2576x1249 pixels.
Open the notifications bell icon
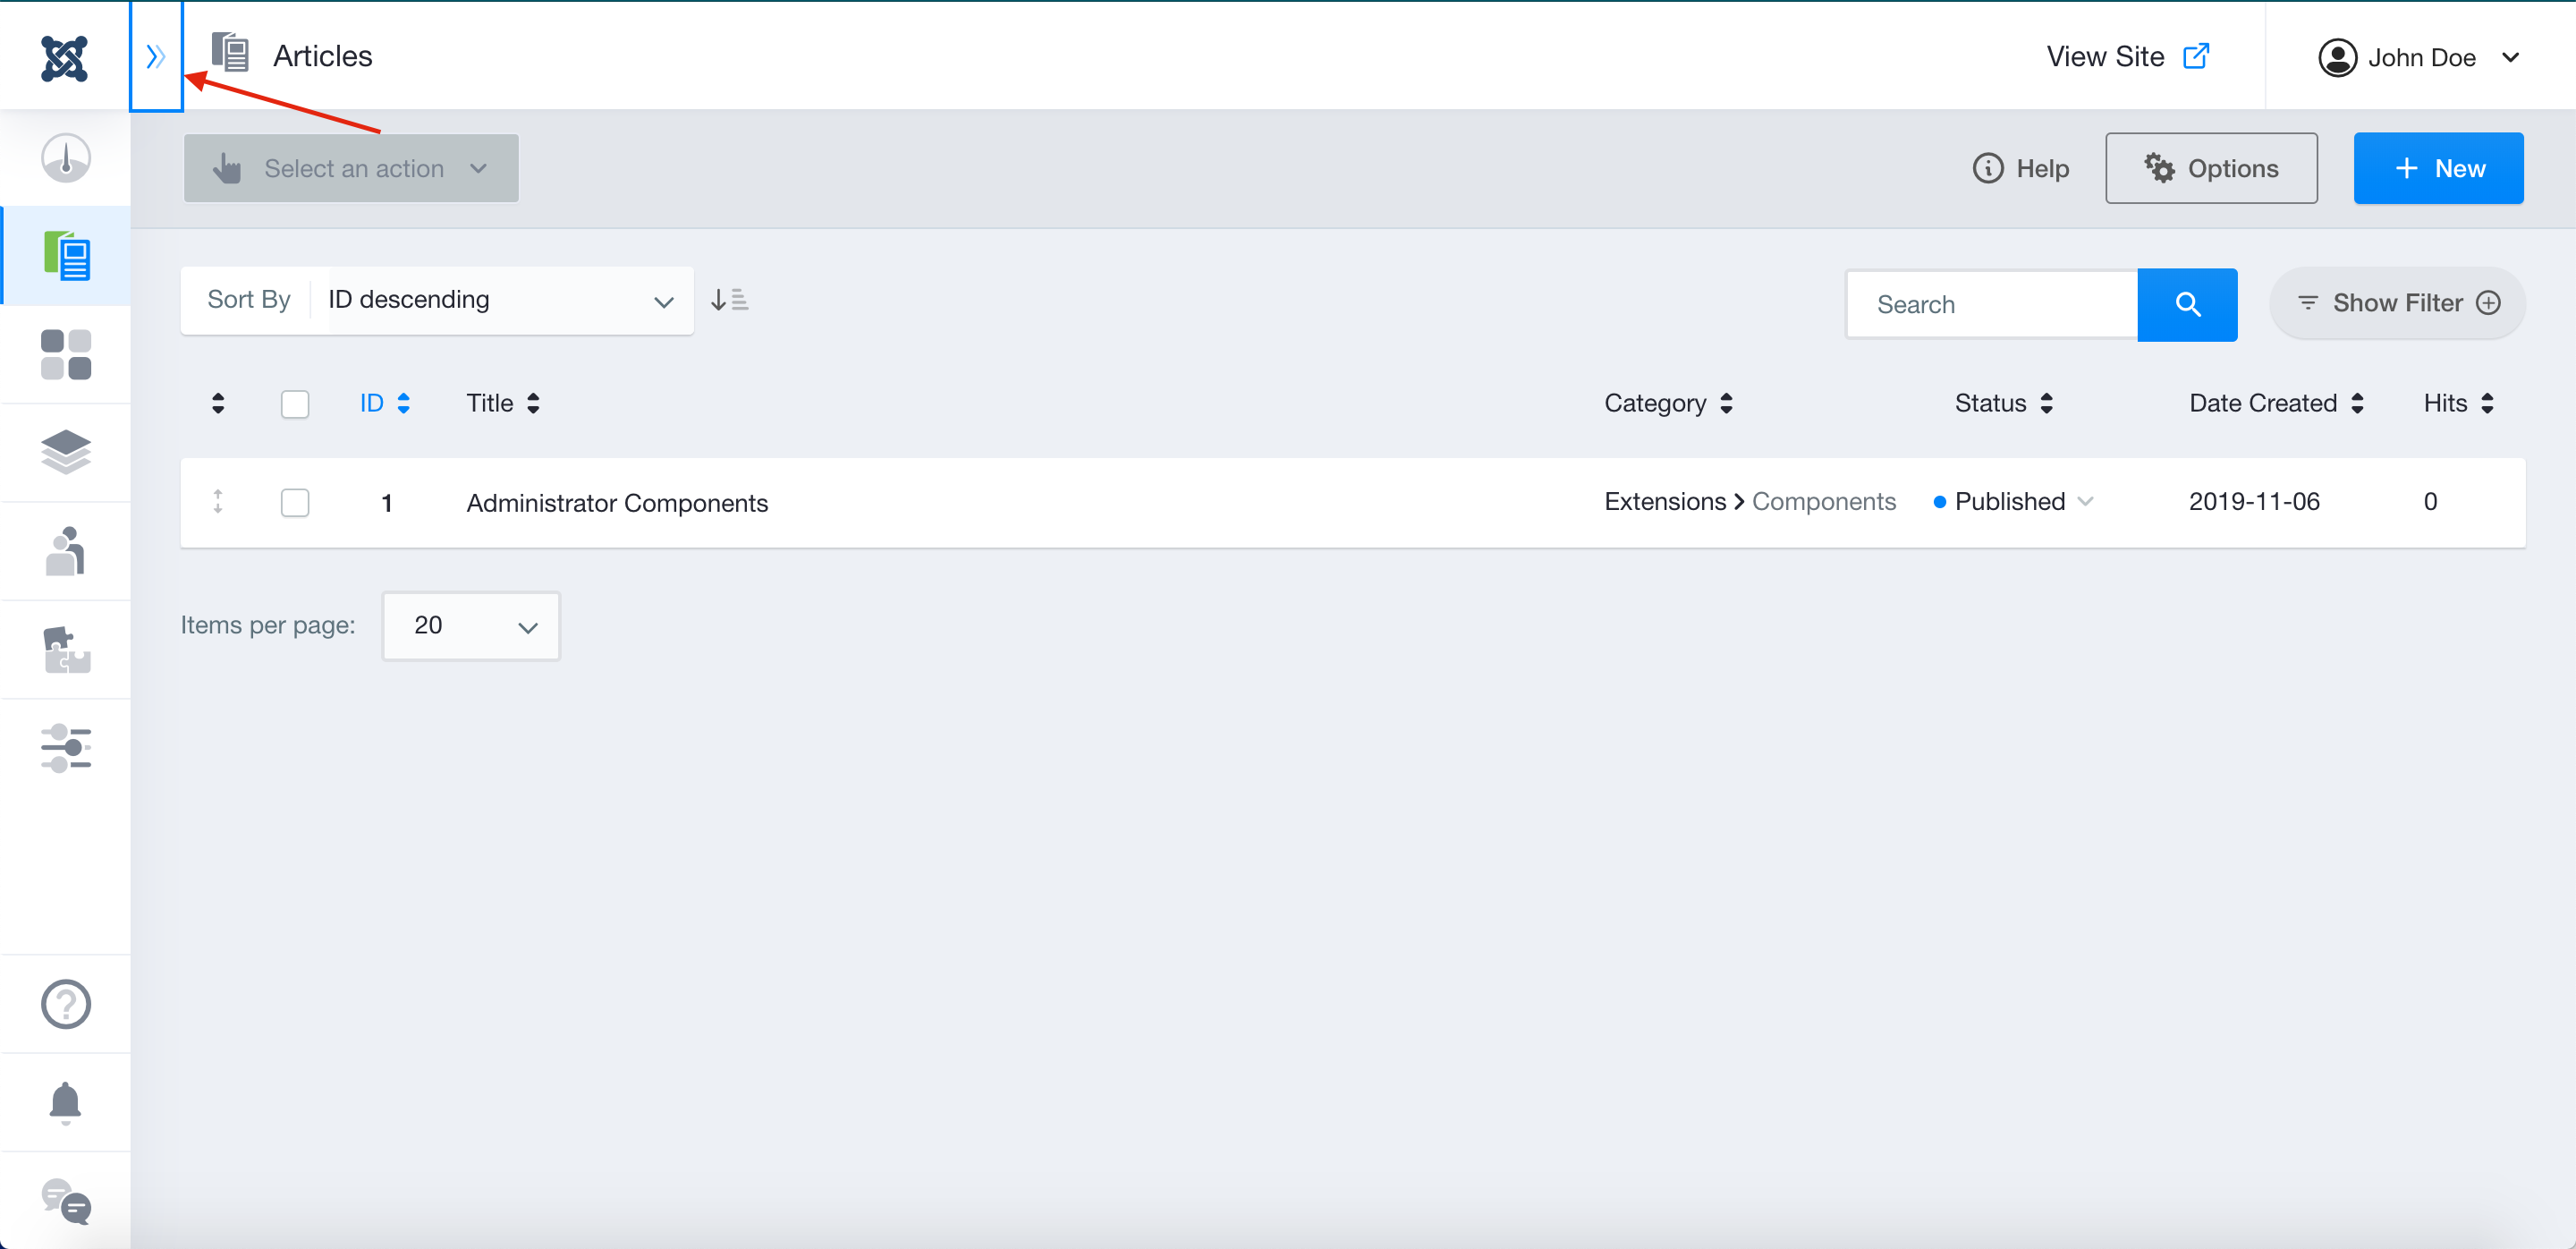tap(64, 1103)
